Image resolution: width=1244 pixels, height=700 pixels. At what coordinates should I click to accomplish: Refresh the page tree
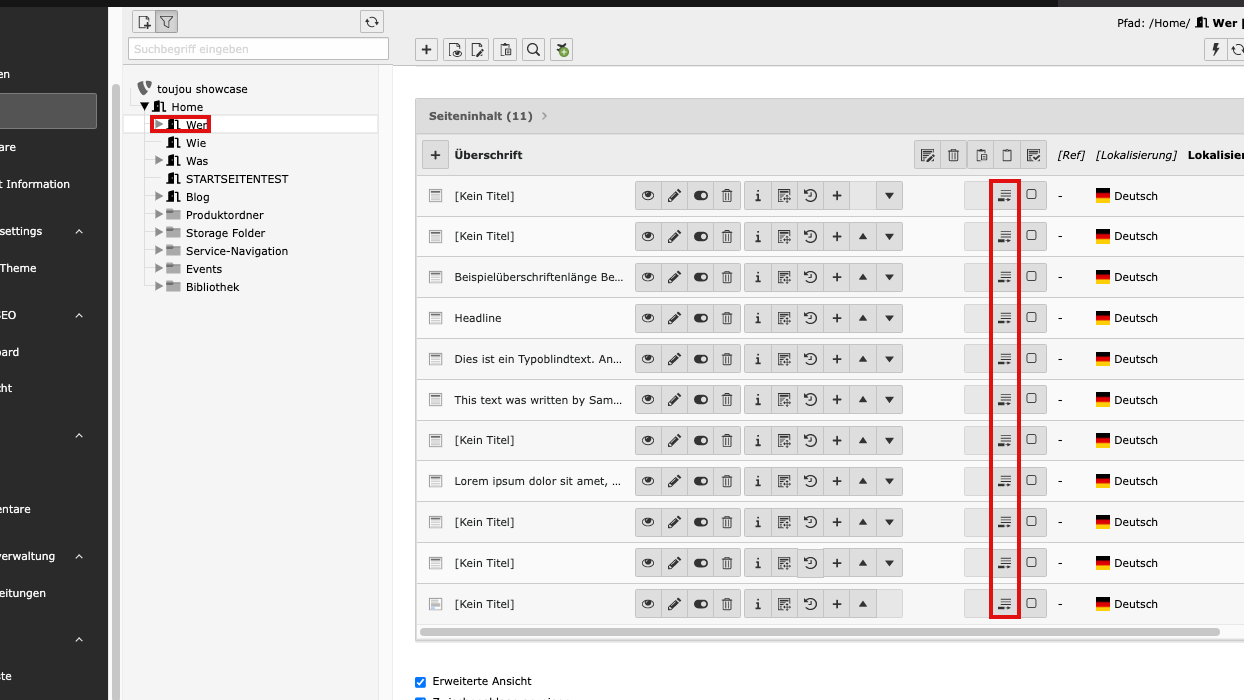pyautogui.click(x=372, y=22)
